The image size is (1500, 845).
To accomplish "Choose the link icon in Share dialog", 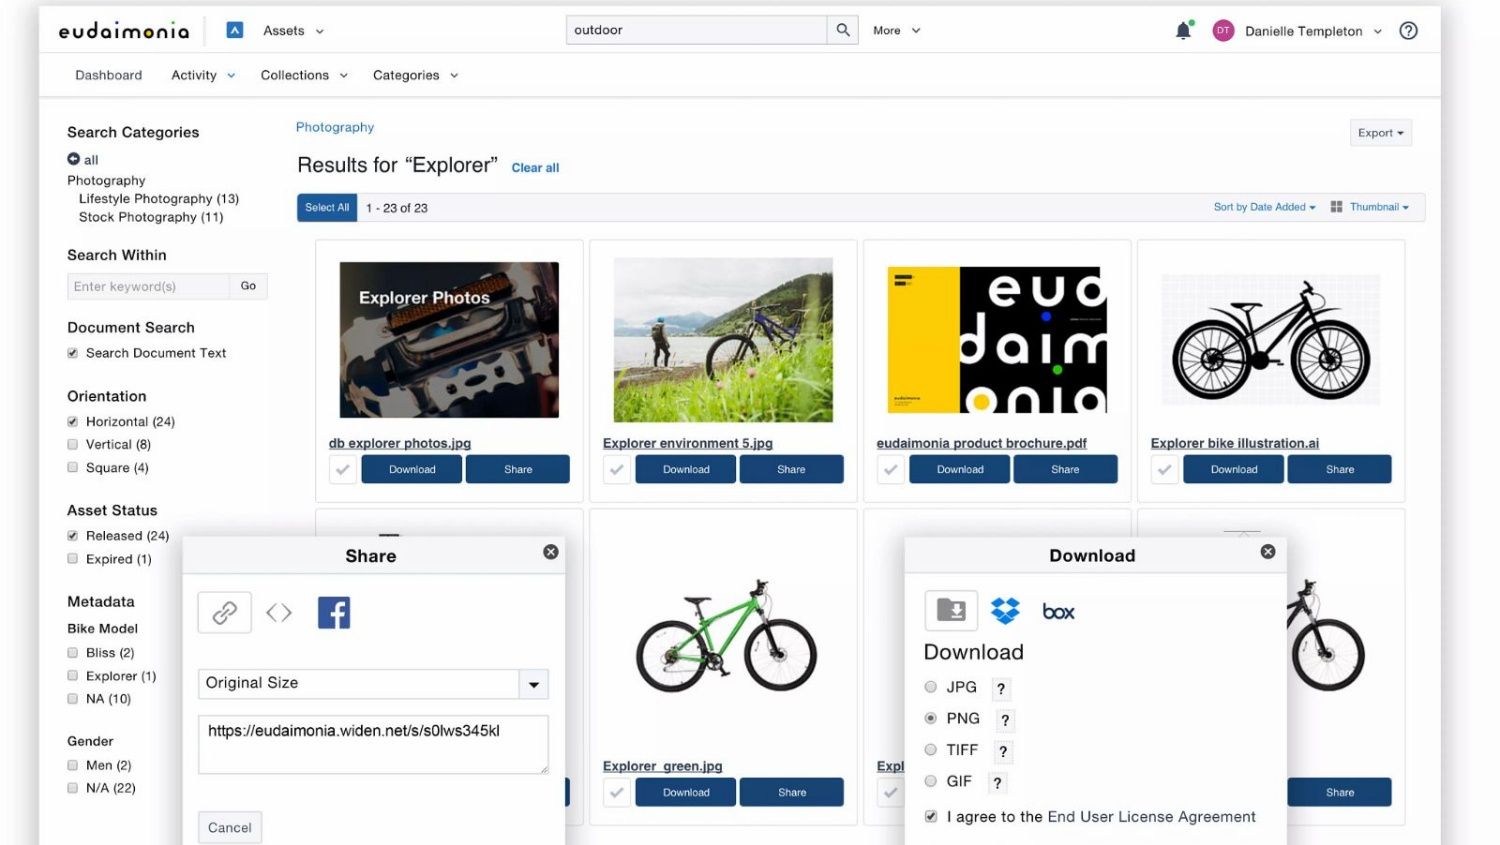I will (x=224, y=612).
